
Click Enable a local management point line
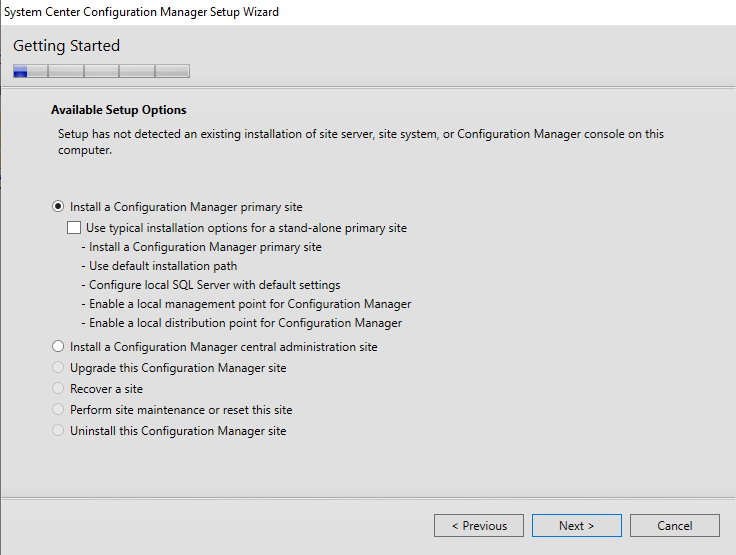coord(246,304)
